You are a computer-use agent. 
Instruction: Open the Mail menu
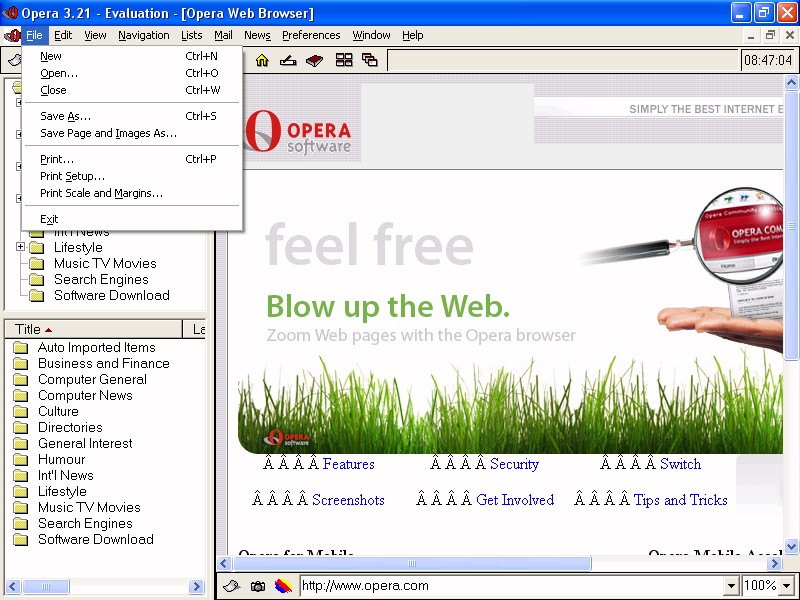[223, 35]
